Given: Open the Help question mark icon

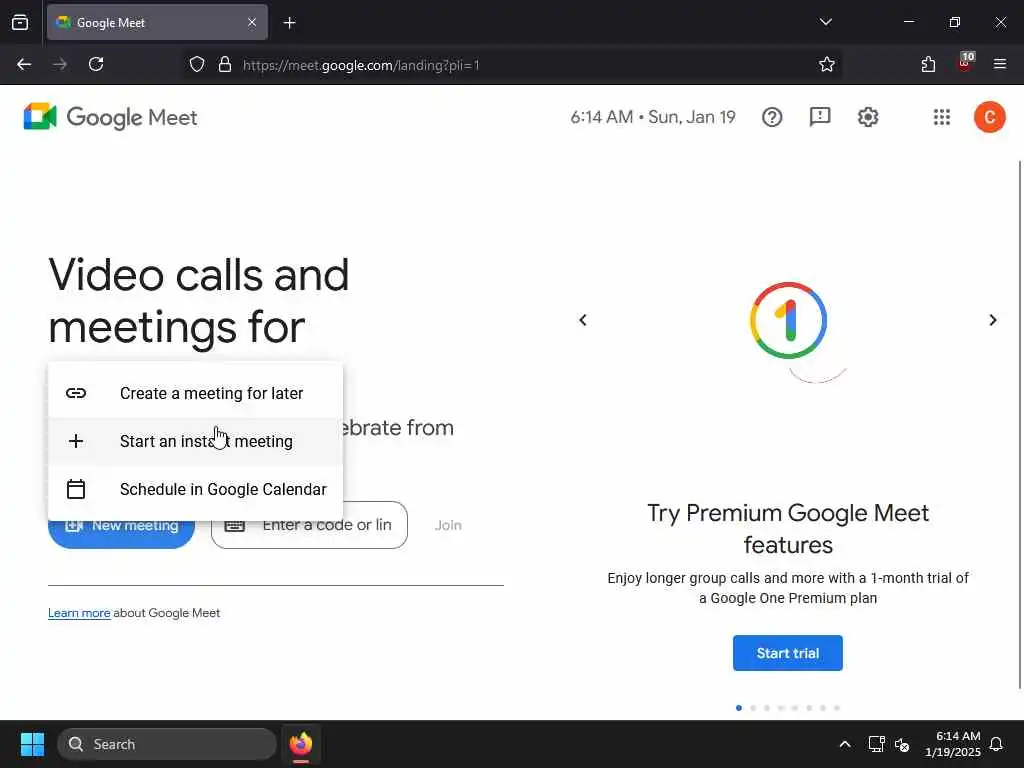Looking at the screenshot, I should click(772, 117).
